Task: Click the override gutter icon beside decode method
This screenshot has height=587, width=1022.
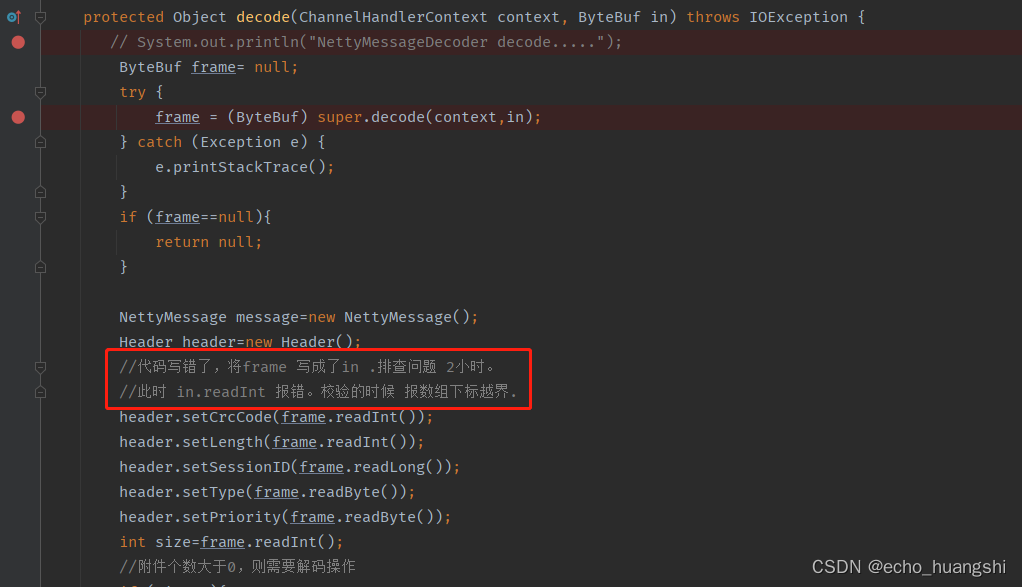Action: [14, 17]
